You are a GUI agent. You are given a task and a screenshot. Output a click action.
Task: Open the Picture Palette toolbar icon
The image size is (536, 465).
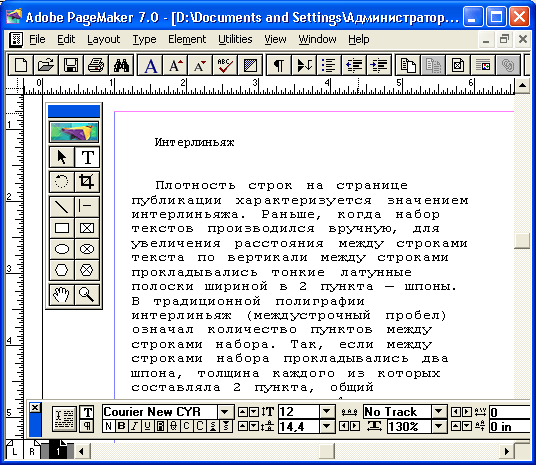coord(483,65)
